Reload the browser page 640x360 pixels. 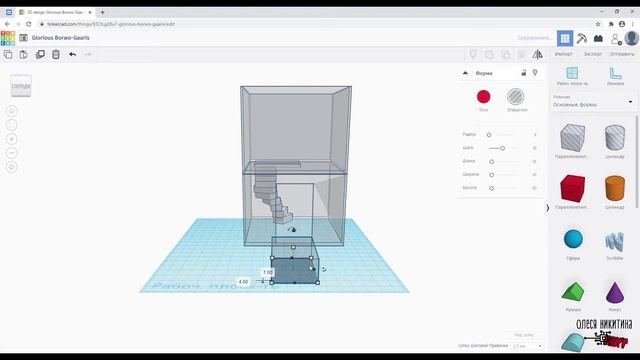(x=29, y=24)
